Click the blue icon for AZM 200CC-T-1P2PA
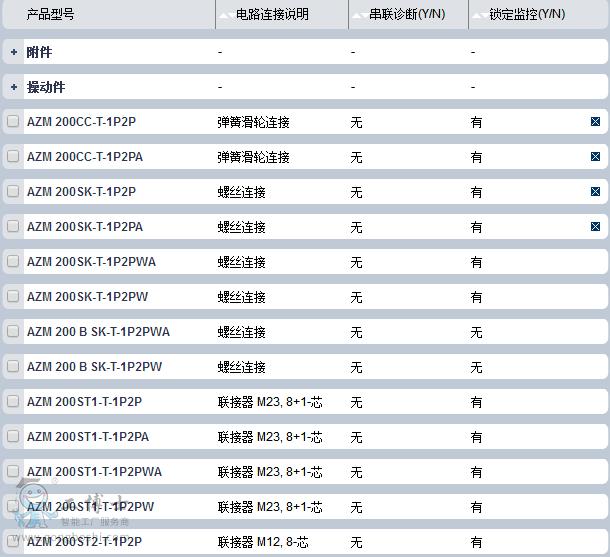The width and height of the screenshot is (610, 557). click(596, 157)
